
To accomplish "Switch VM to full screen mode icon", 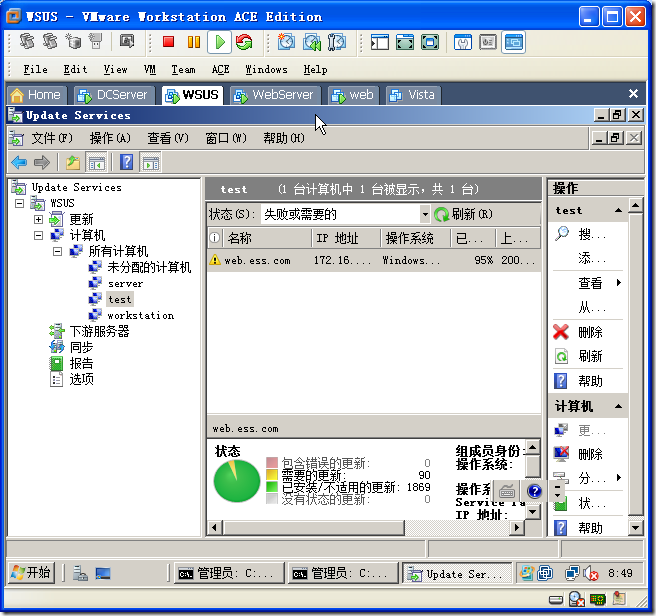I will (405, 42).
